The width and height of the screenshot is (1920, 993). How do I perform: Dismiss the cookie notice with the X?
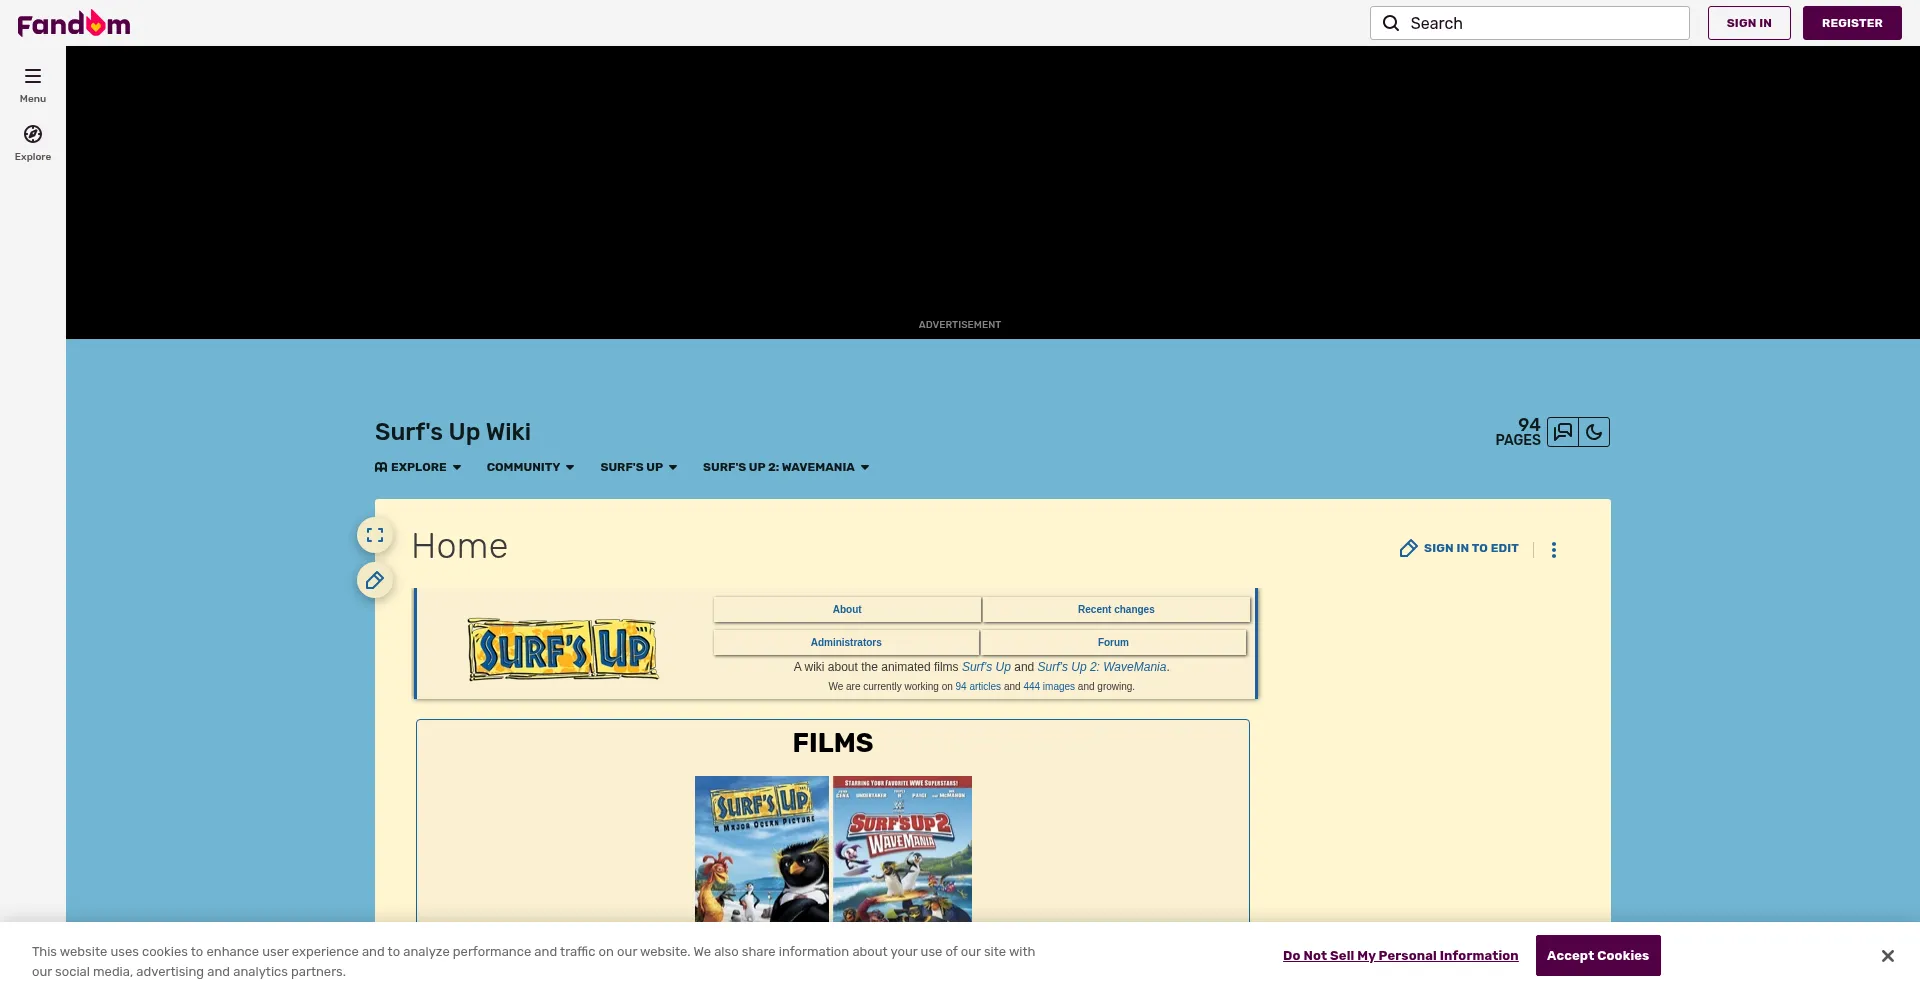coord(1887,955)
